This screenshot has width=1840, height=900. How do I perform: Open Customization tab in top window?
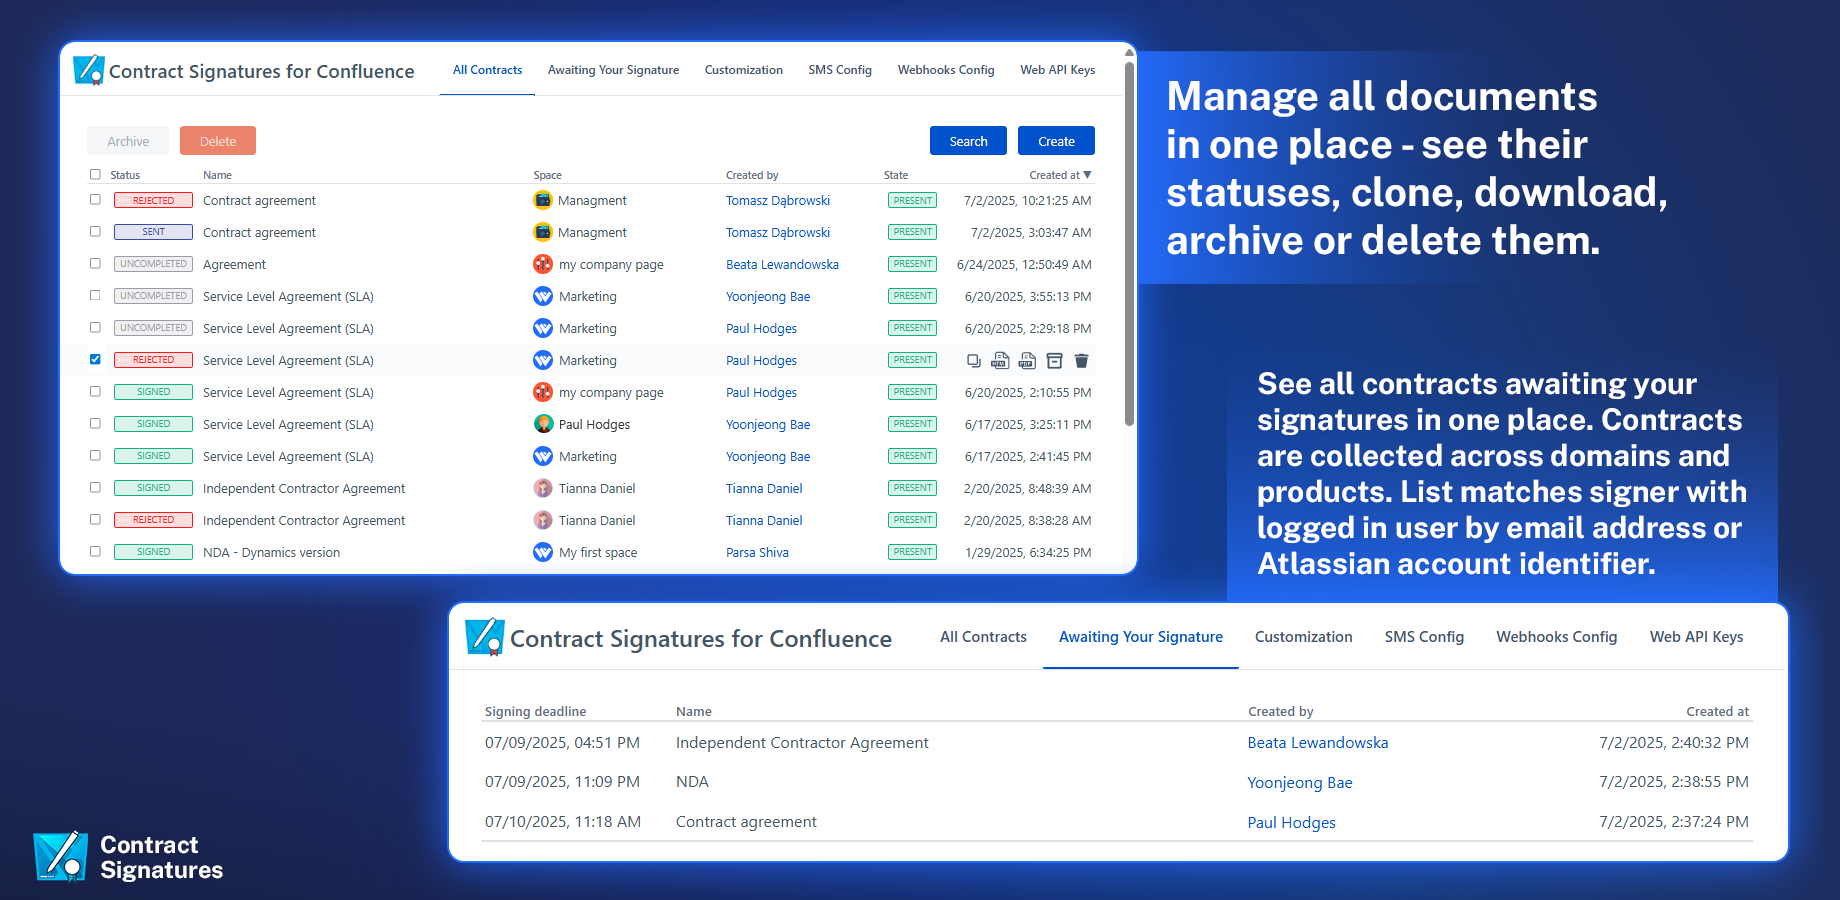pos(743,70)
